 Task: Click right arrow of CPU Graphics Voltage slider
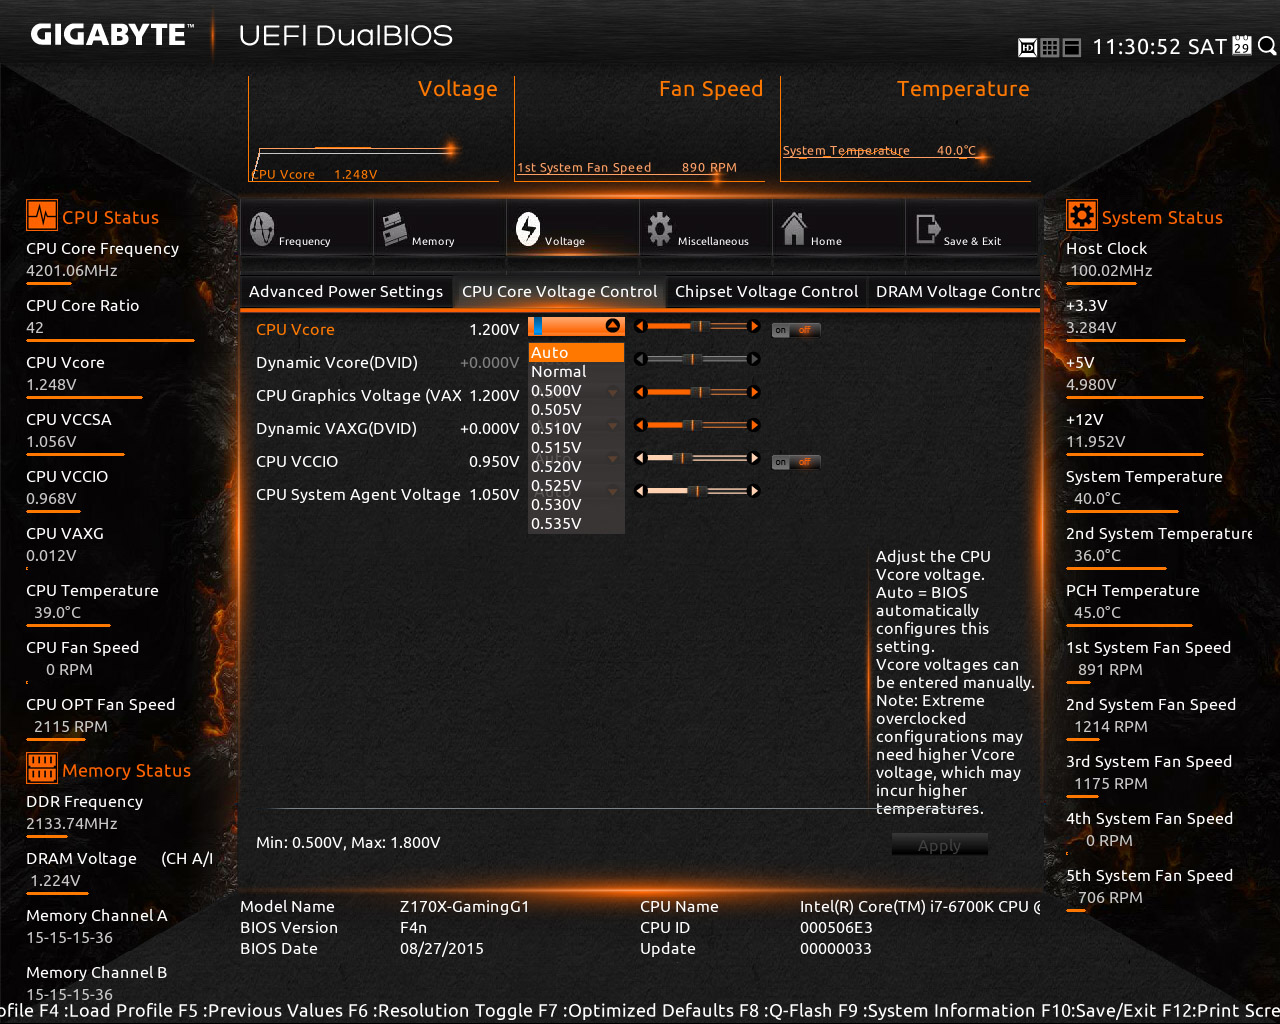pyautogui.click(x=755, y=392)
